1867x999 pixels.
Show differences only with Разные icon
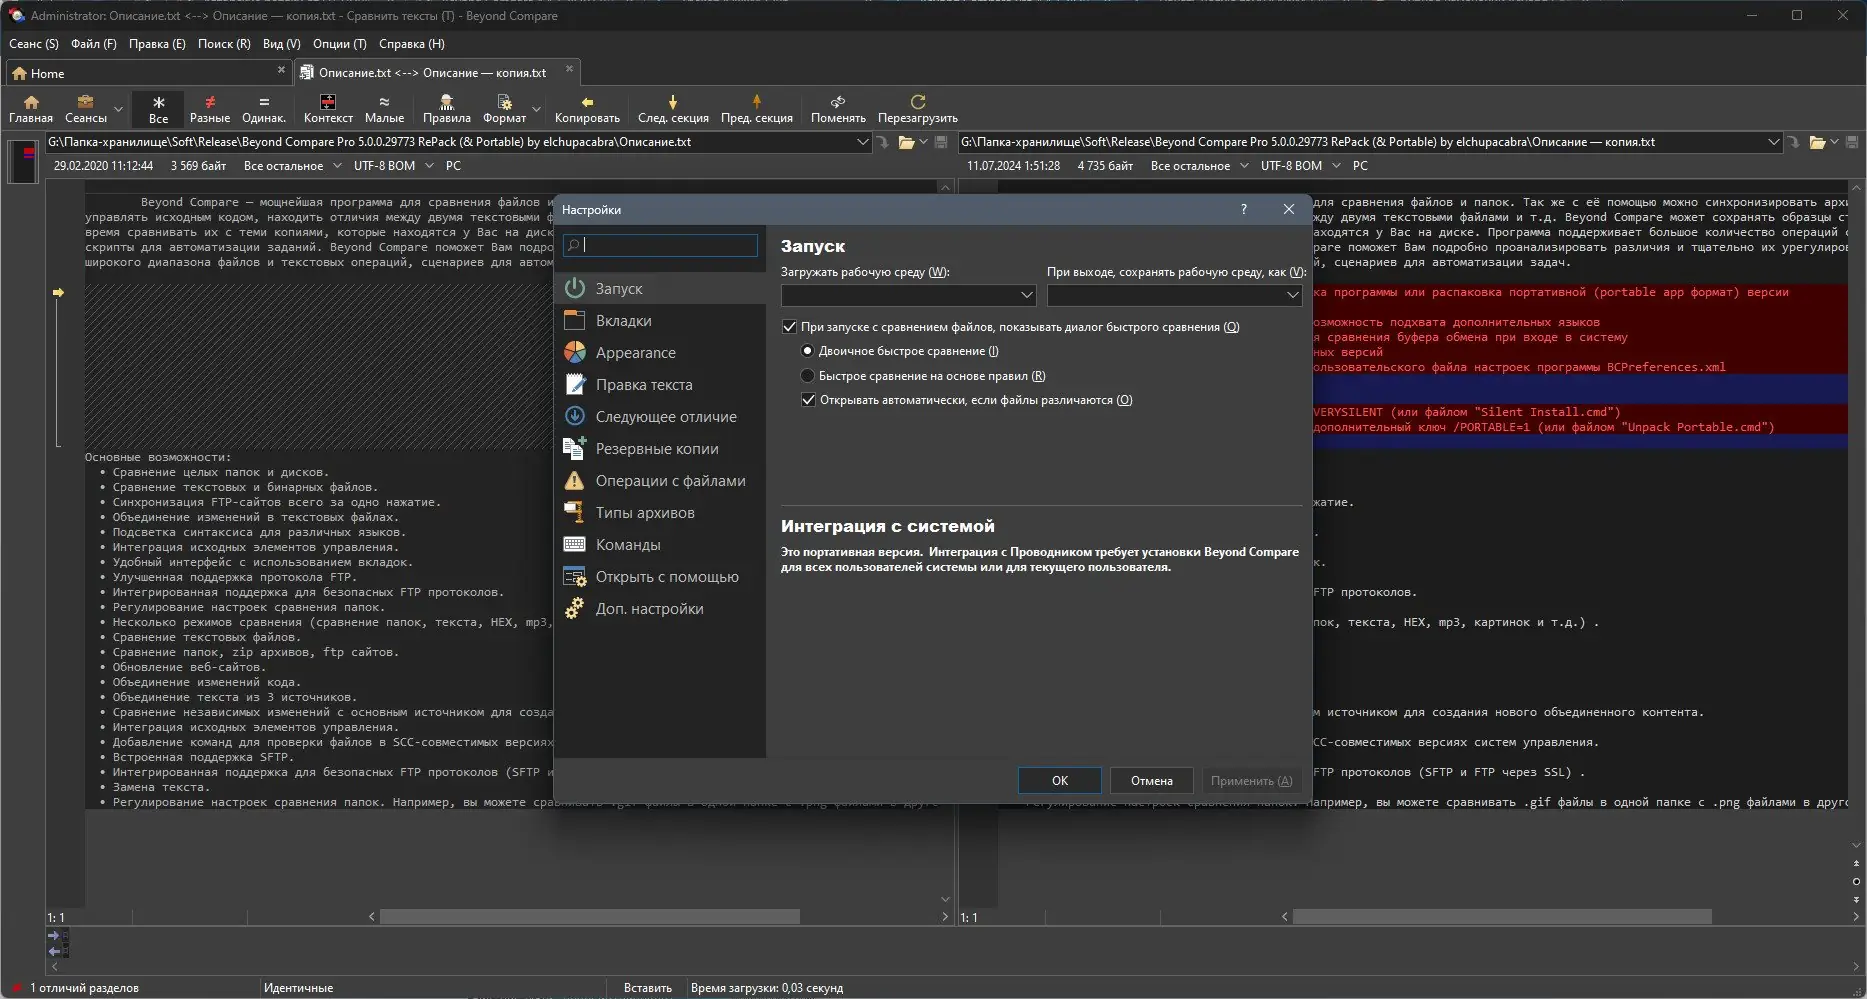(x=209, y=103)
